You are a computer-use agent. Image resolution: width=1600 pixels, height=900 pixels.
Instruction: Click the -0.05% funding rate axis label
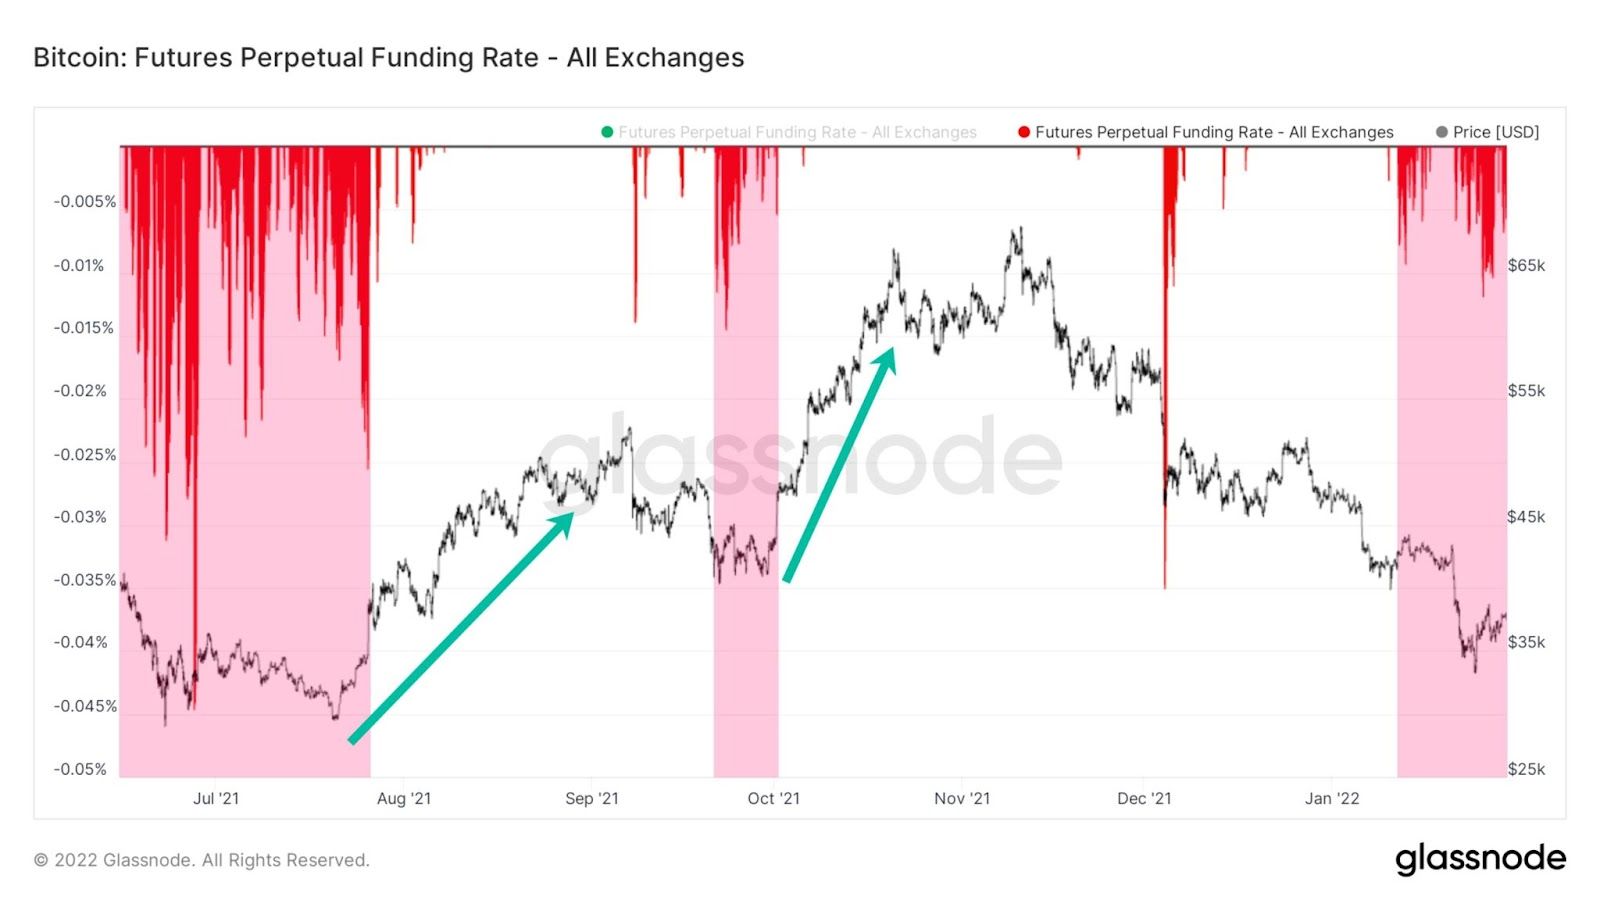pyautogui.click(x=80, y=769)
